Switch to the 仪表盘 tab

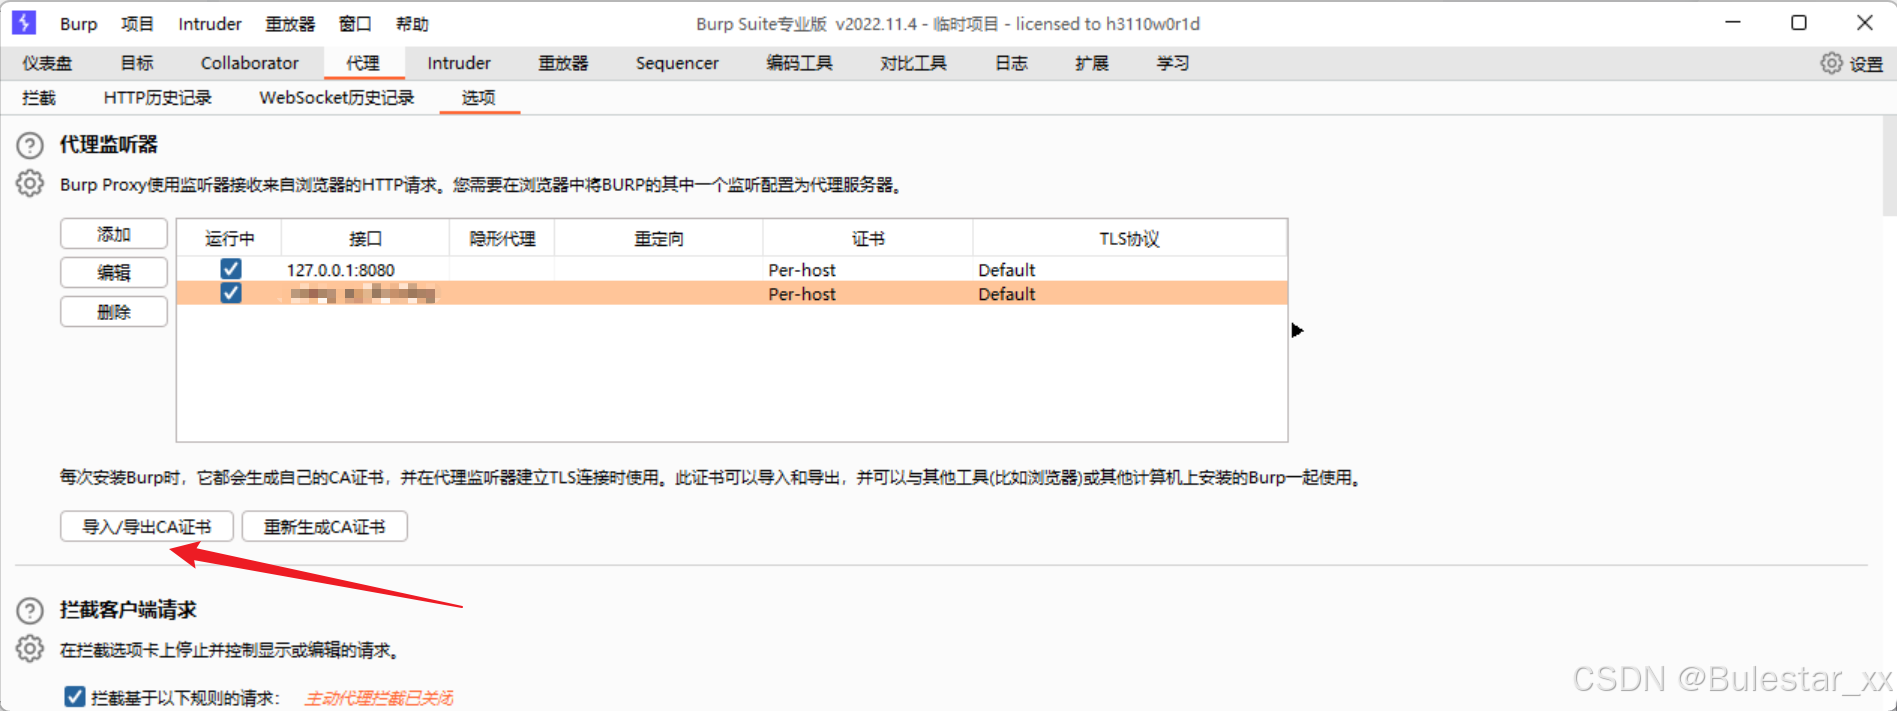47,63
